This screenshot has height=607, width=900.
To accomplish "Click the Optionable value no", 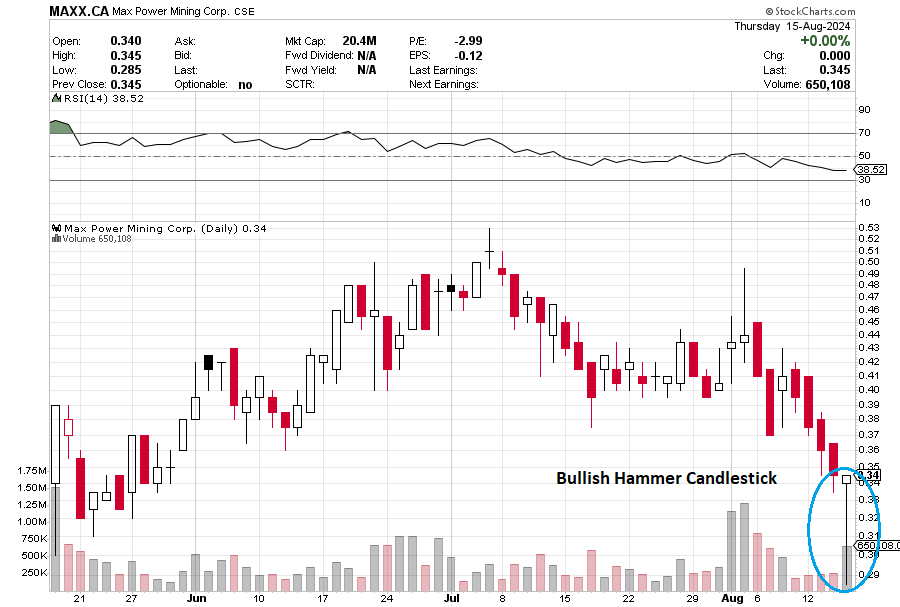I will [x=245, y=85].
